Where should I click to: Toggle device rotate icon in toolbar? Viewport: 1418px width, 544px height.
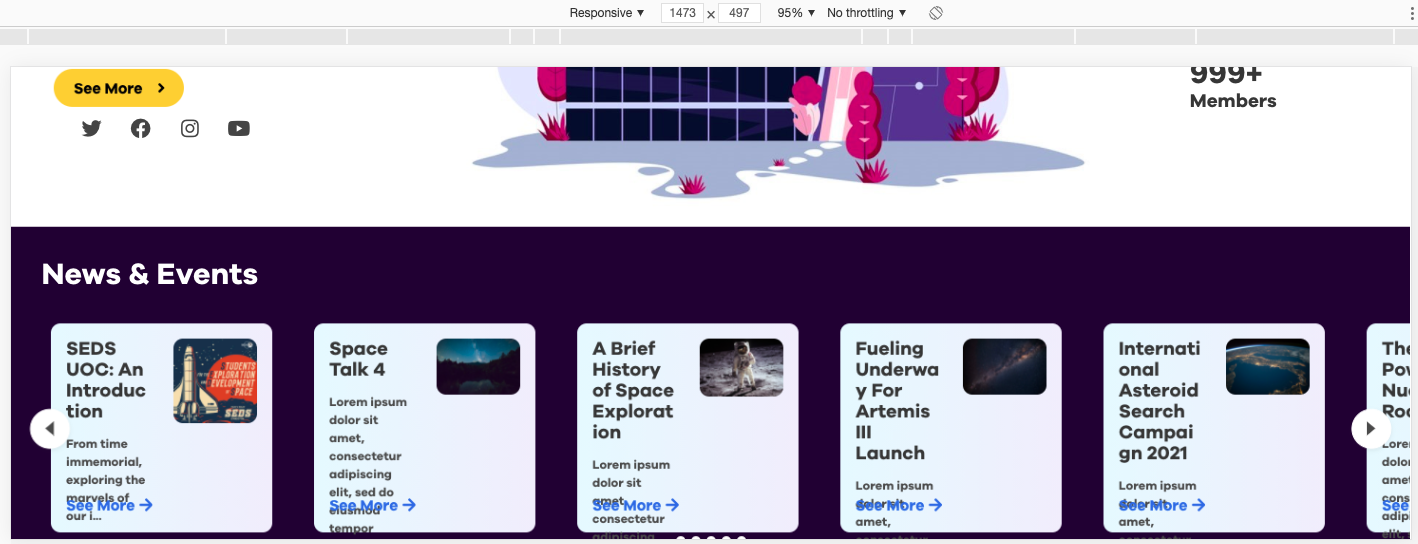tap(936, 13)
